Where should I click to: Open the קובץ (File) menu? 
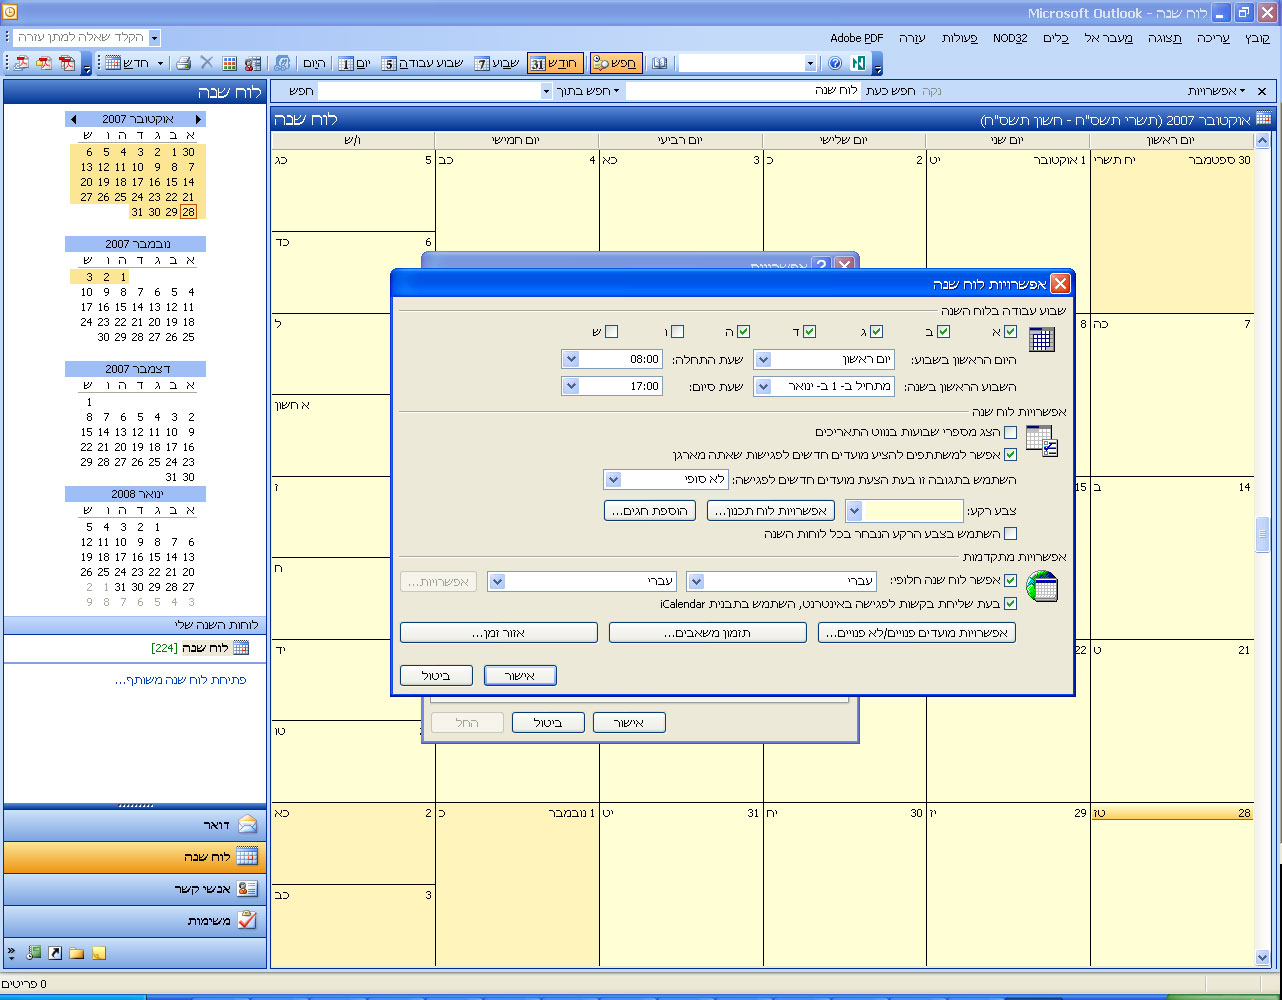pyautogui.click(x=1257, y=38)
